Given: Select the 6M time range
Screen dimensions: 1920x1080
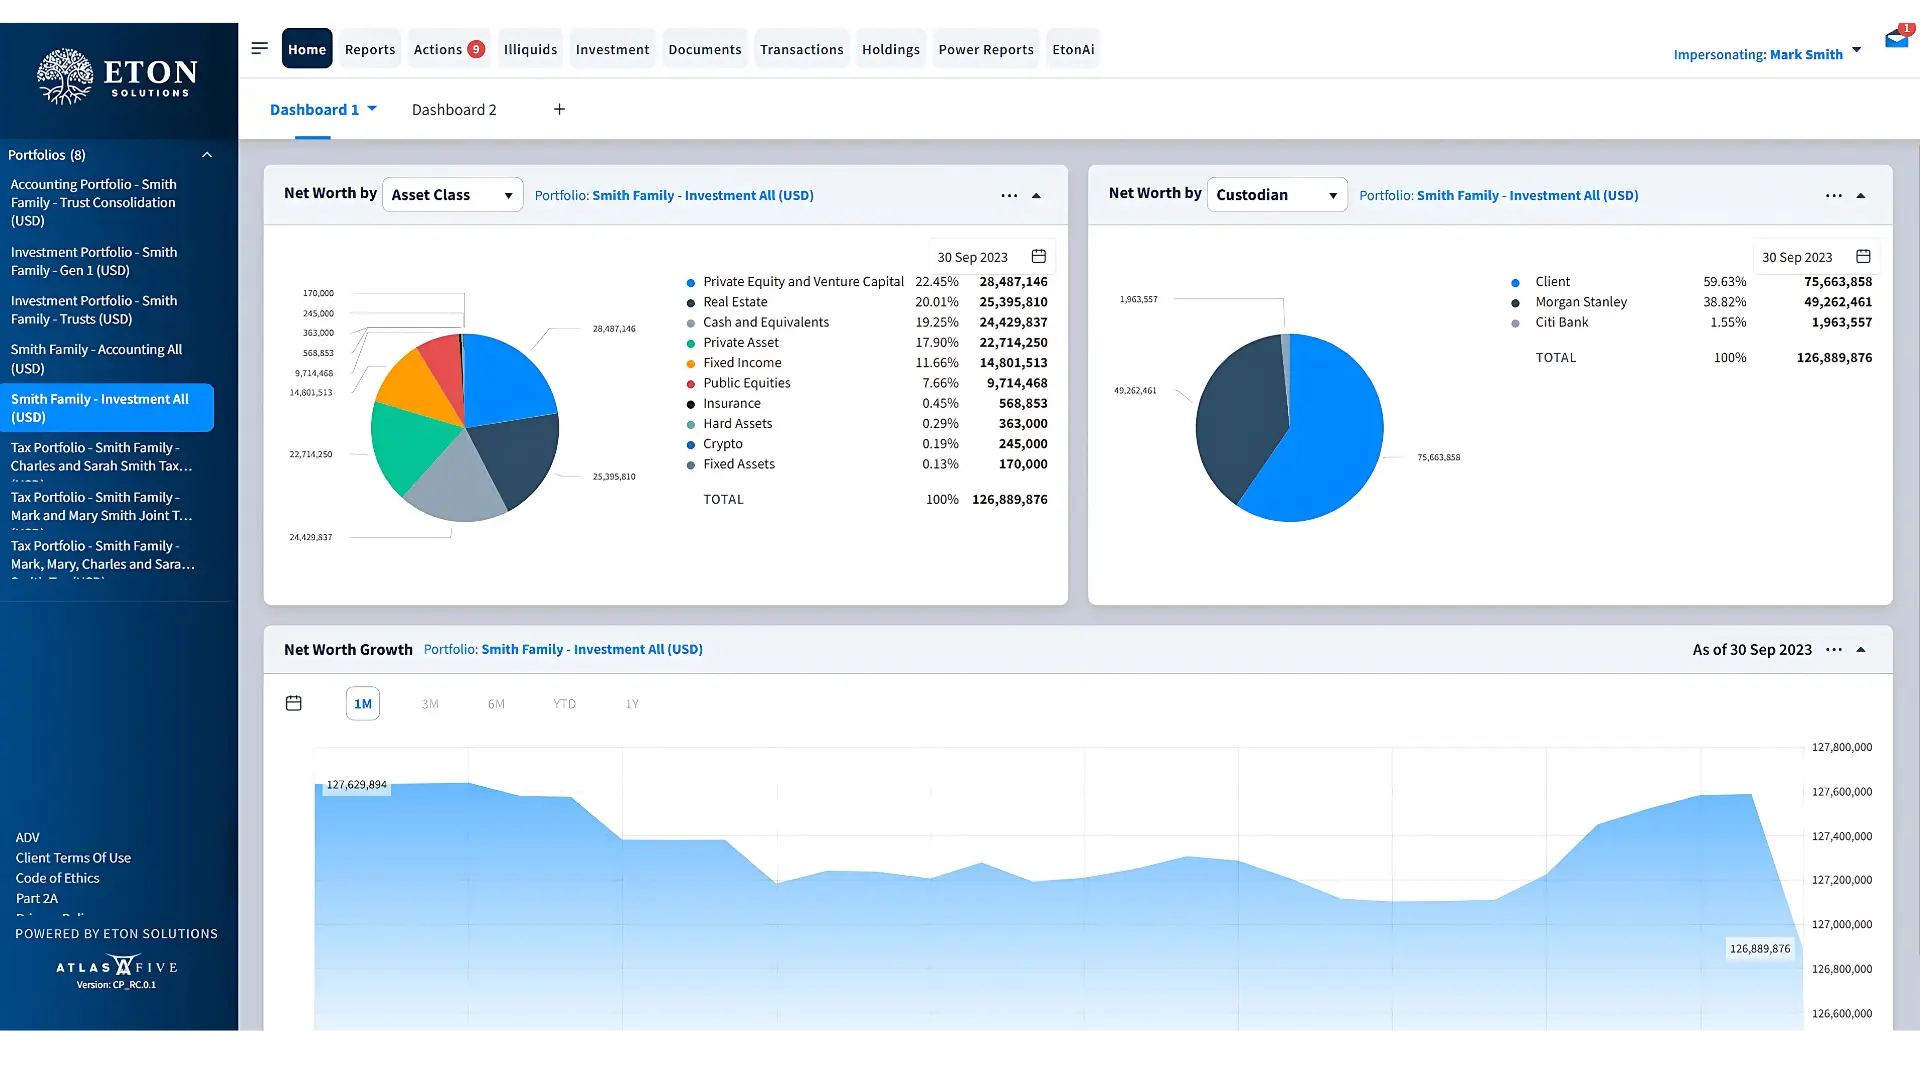Looking at the screenshot, I should pyautogui.click(x=496, y=704).
